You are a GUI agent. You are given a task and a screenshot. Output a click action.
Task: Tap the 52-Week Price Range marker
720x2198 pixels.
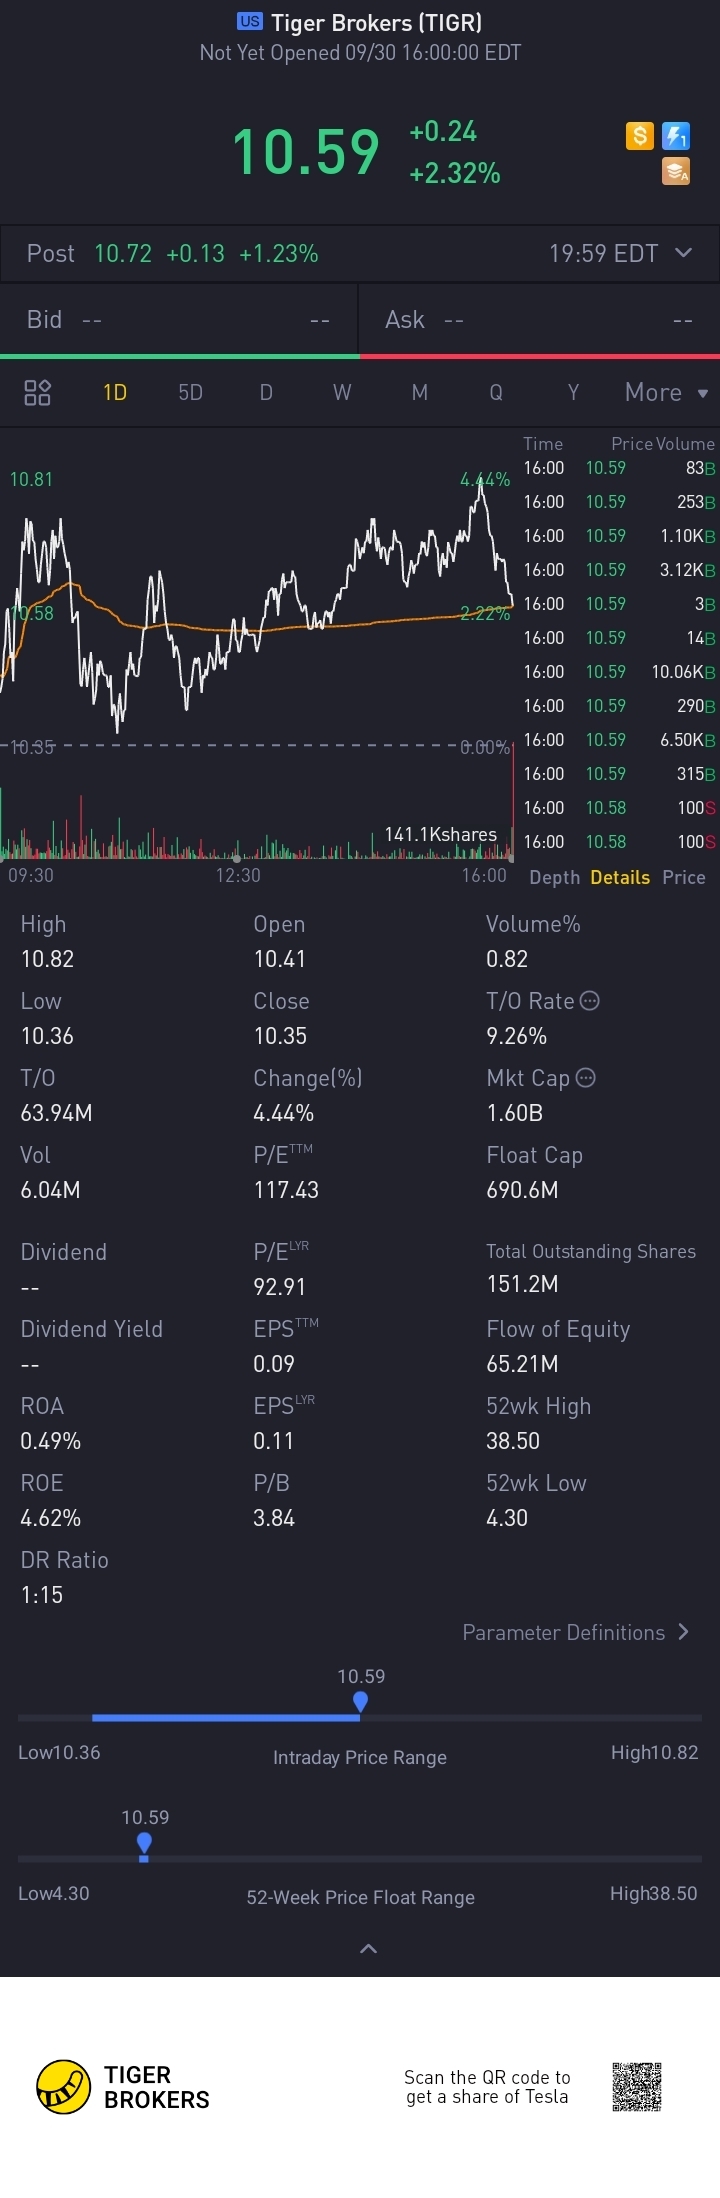(x=144, y=1842)
